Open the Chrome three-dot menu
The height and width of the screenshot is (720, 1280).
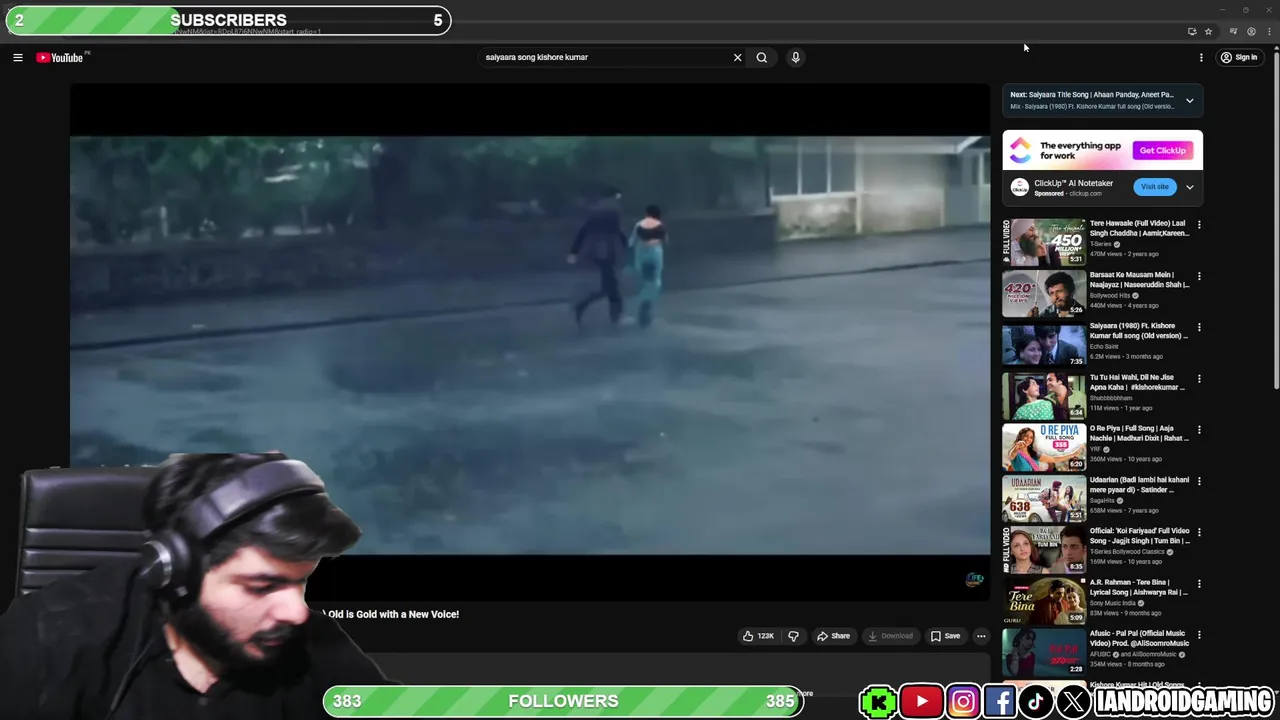pos(1270,32)
